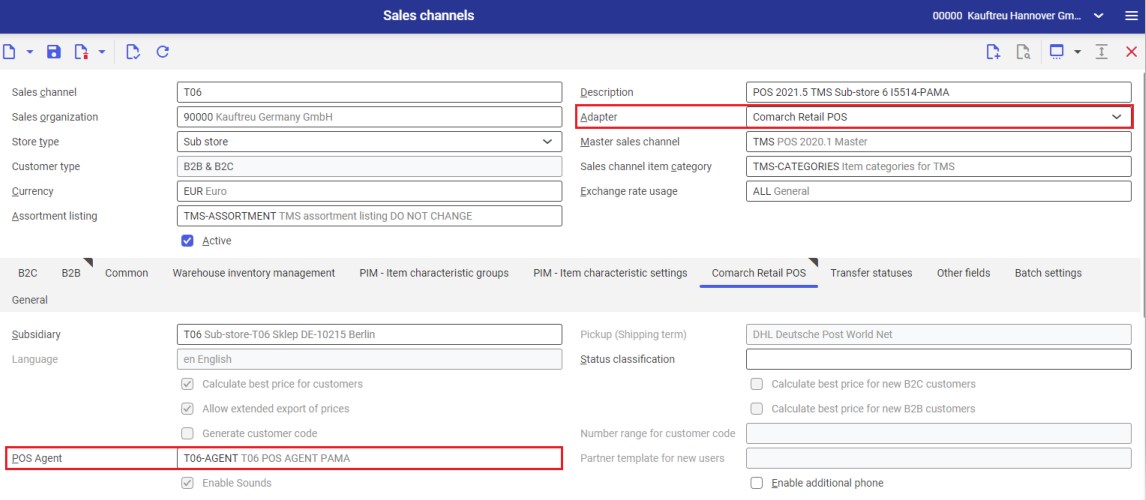Click the red X close icon

point(1132,52)
